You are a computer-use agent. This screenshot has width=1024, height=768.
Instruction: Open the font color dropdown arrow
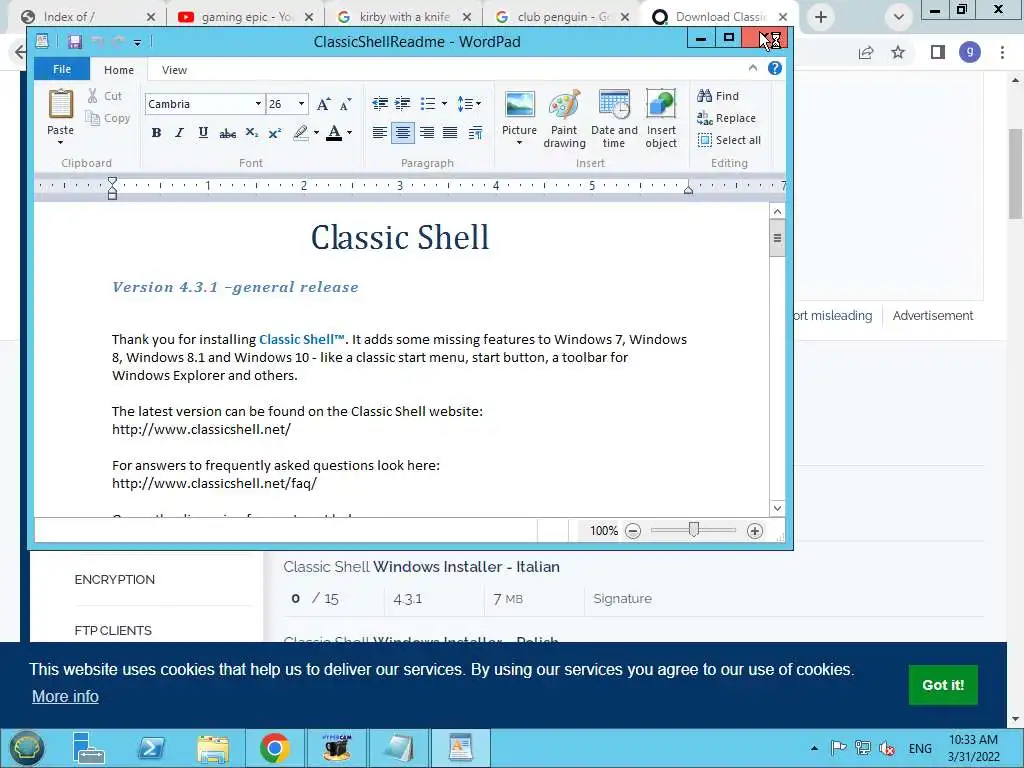350,133
